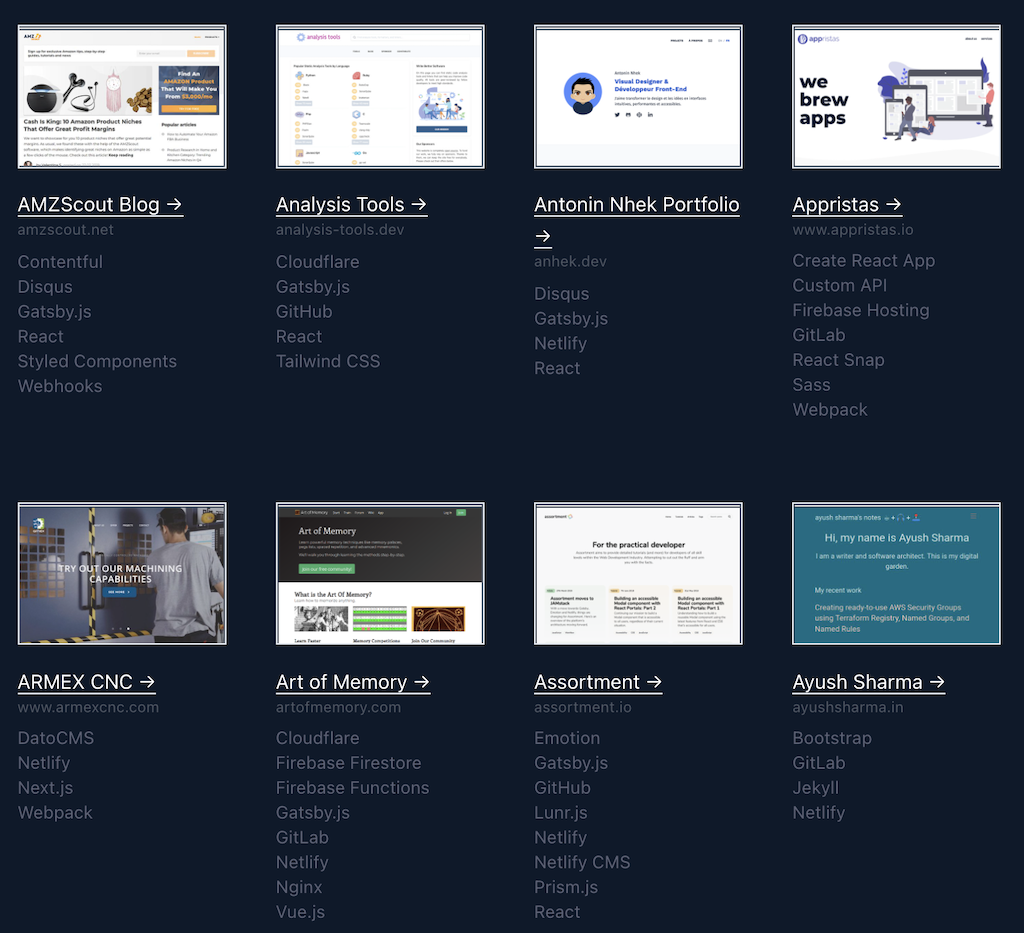
Task: Click the arrow next to Assortment
Action: 655,682
